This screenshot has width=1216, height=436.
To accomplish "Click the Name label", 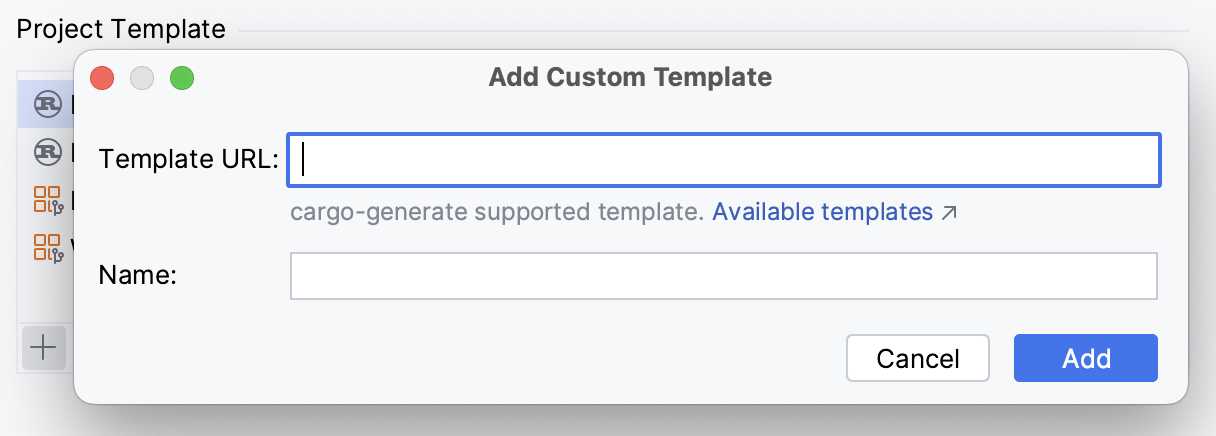I will click(138, 276).
